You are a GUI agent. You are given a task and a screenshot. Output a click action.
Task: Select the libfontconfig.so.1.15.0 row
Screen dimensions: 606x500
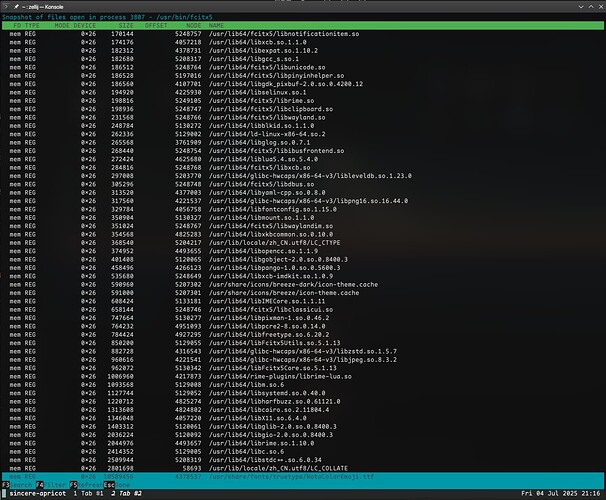303,209
